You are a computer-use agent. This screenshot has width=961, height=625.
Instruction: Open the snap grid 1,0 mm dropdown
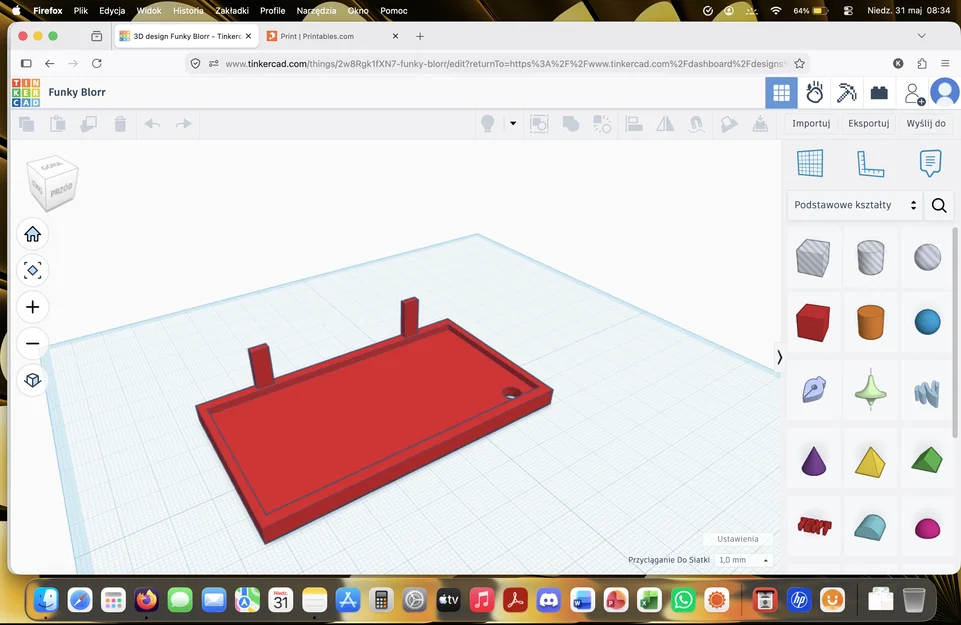743,560
